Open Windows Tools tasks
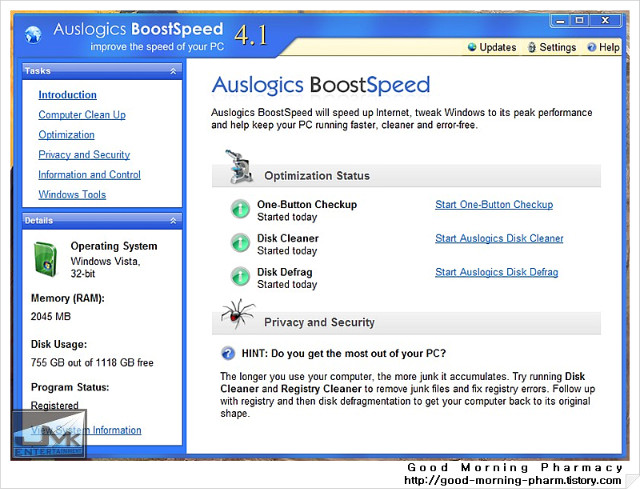 72,195
